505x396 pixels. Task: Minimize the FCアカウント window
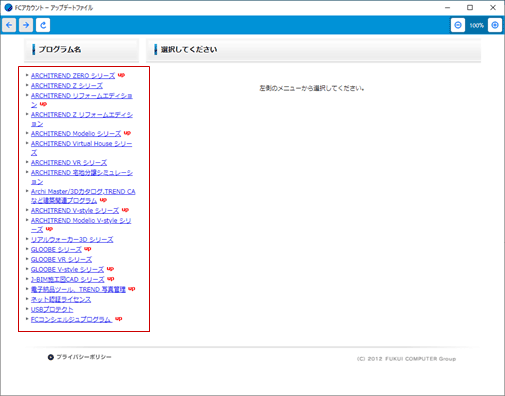click(447, 7)
